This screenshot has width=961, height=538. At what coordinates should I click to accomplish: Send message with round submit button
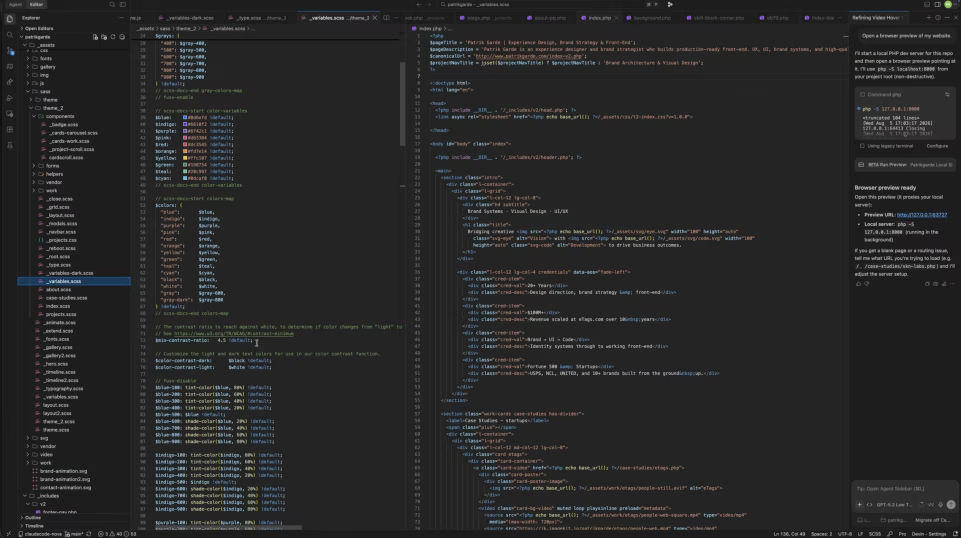(x=951, y=505)
